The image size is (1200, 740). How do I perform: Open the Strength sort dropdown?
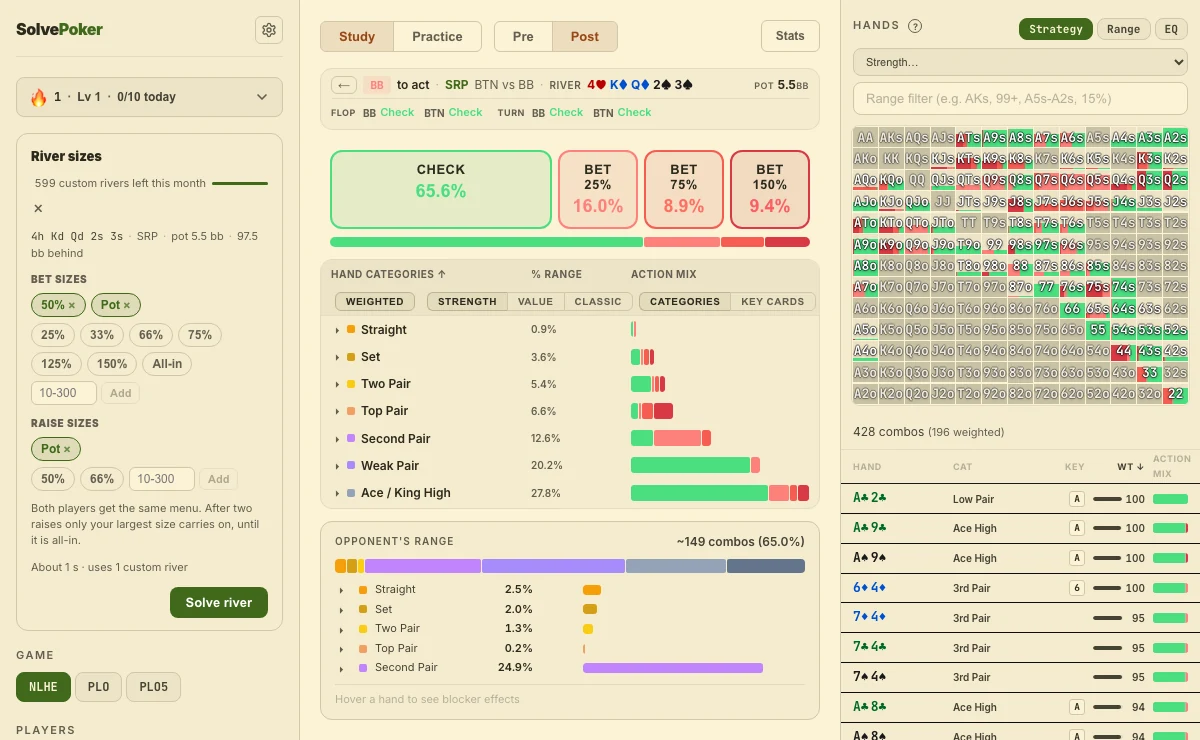[1020, 62]
